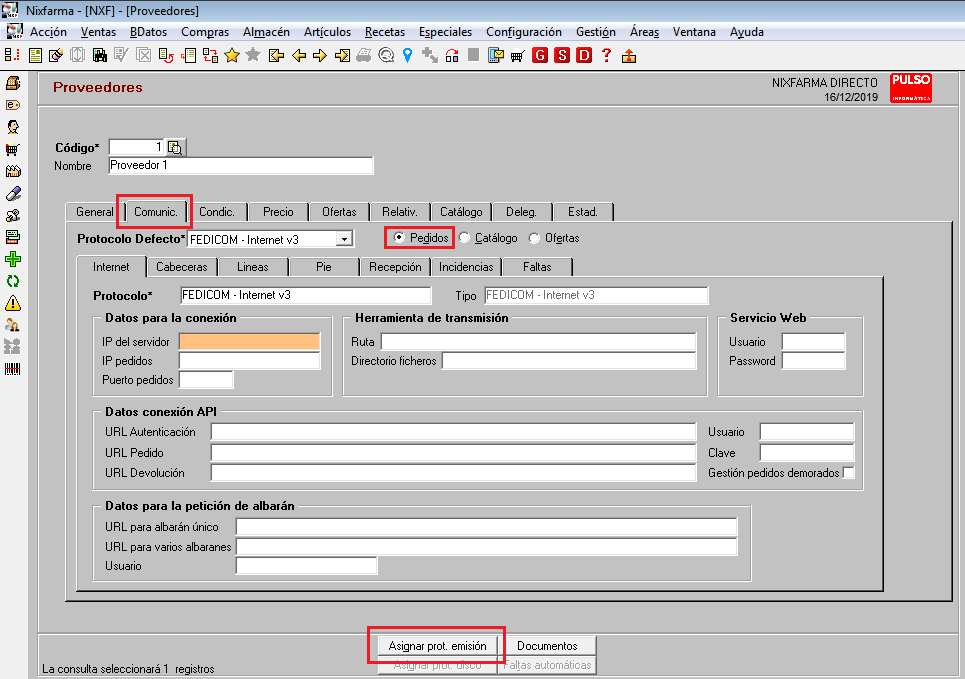Click the red G toolbar button
The image size is (965, 679).
click(540, 55)
